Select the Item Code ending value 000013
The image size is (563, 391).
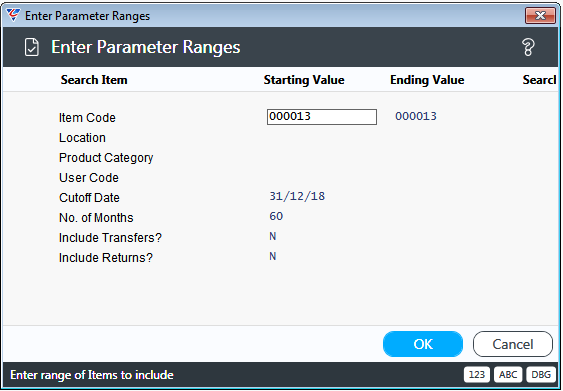click(416, 116)
